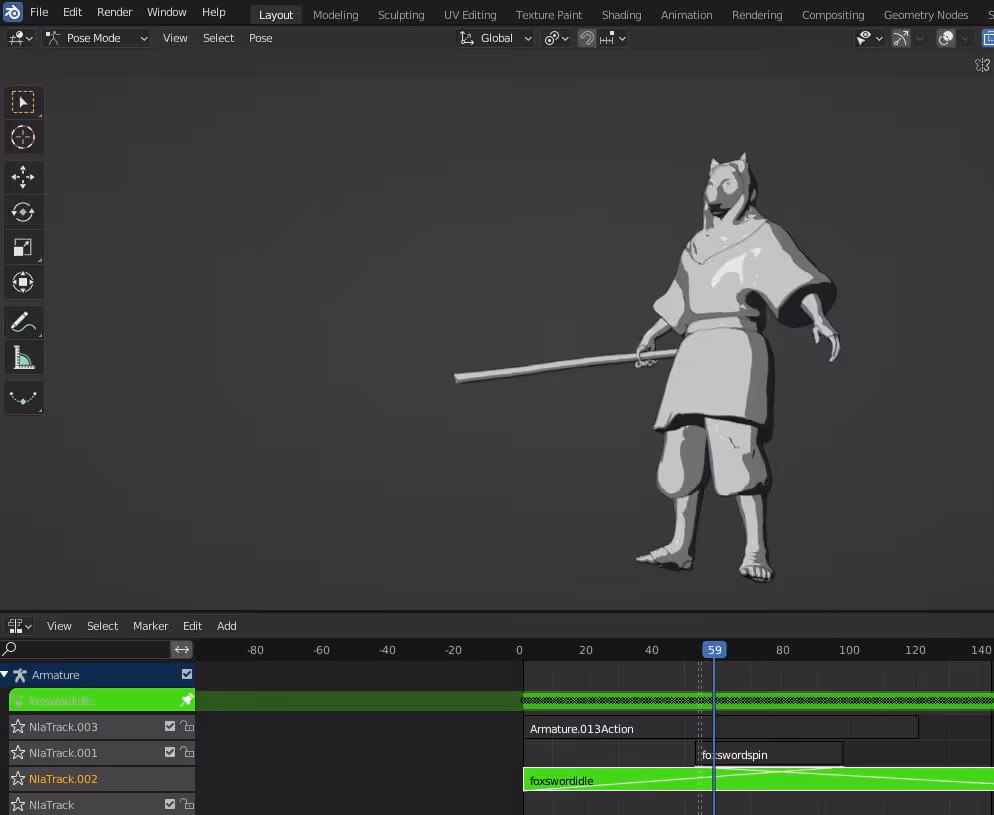Open the Pose menu
This screenshot has height=815, width=994.
click(261, 38)
